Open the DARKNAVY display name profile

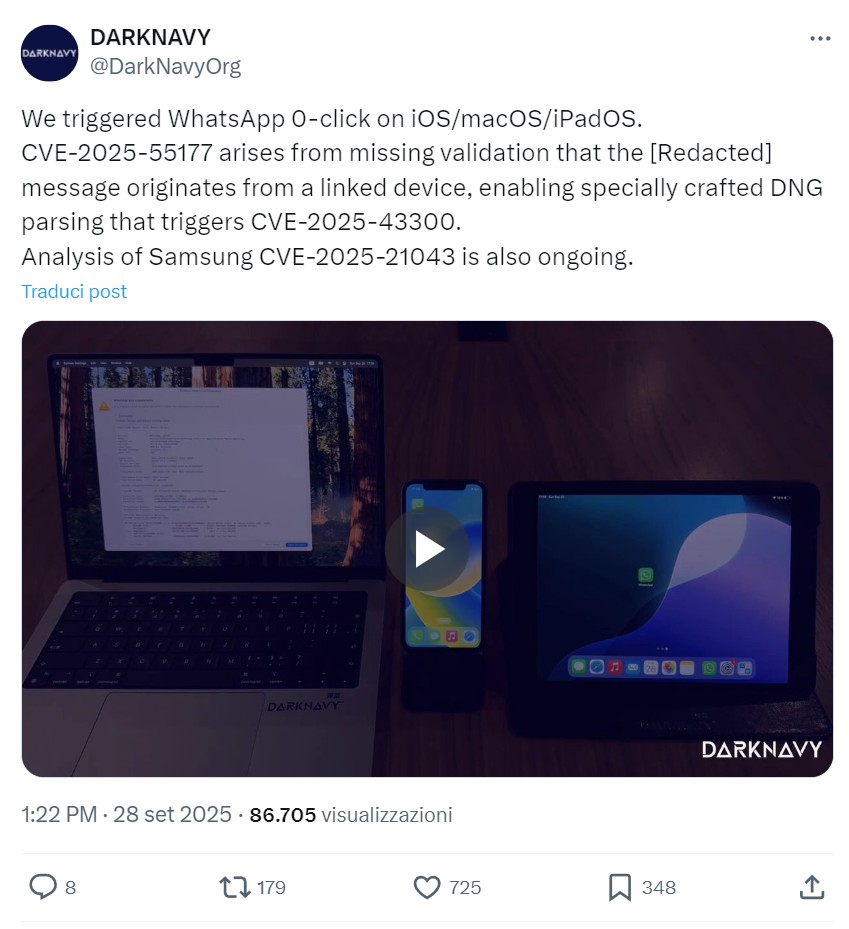pos(150,37)
